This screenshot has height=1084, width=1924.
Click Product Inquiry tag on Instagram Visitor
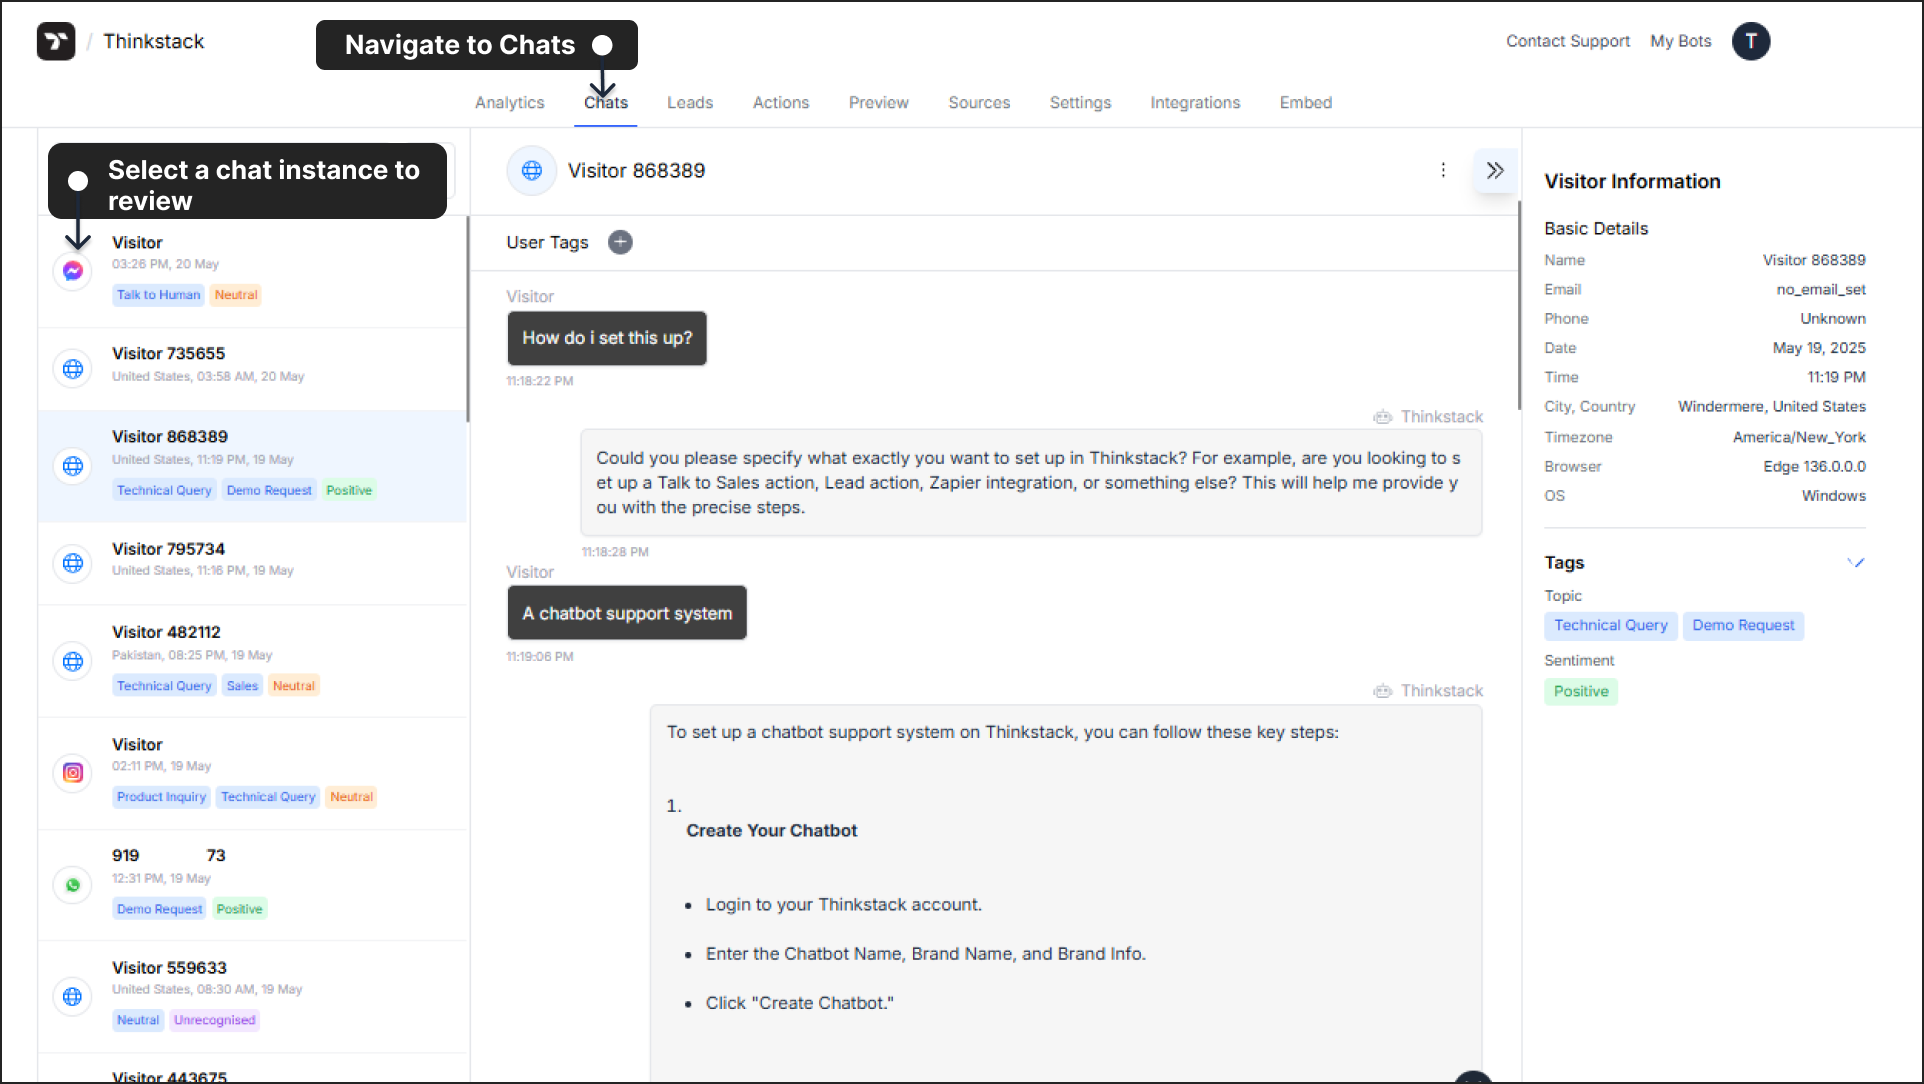click(161, 797)
